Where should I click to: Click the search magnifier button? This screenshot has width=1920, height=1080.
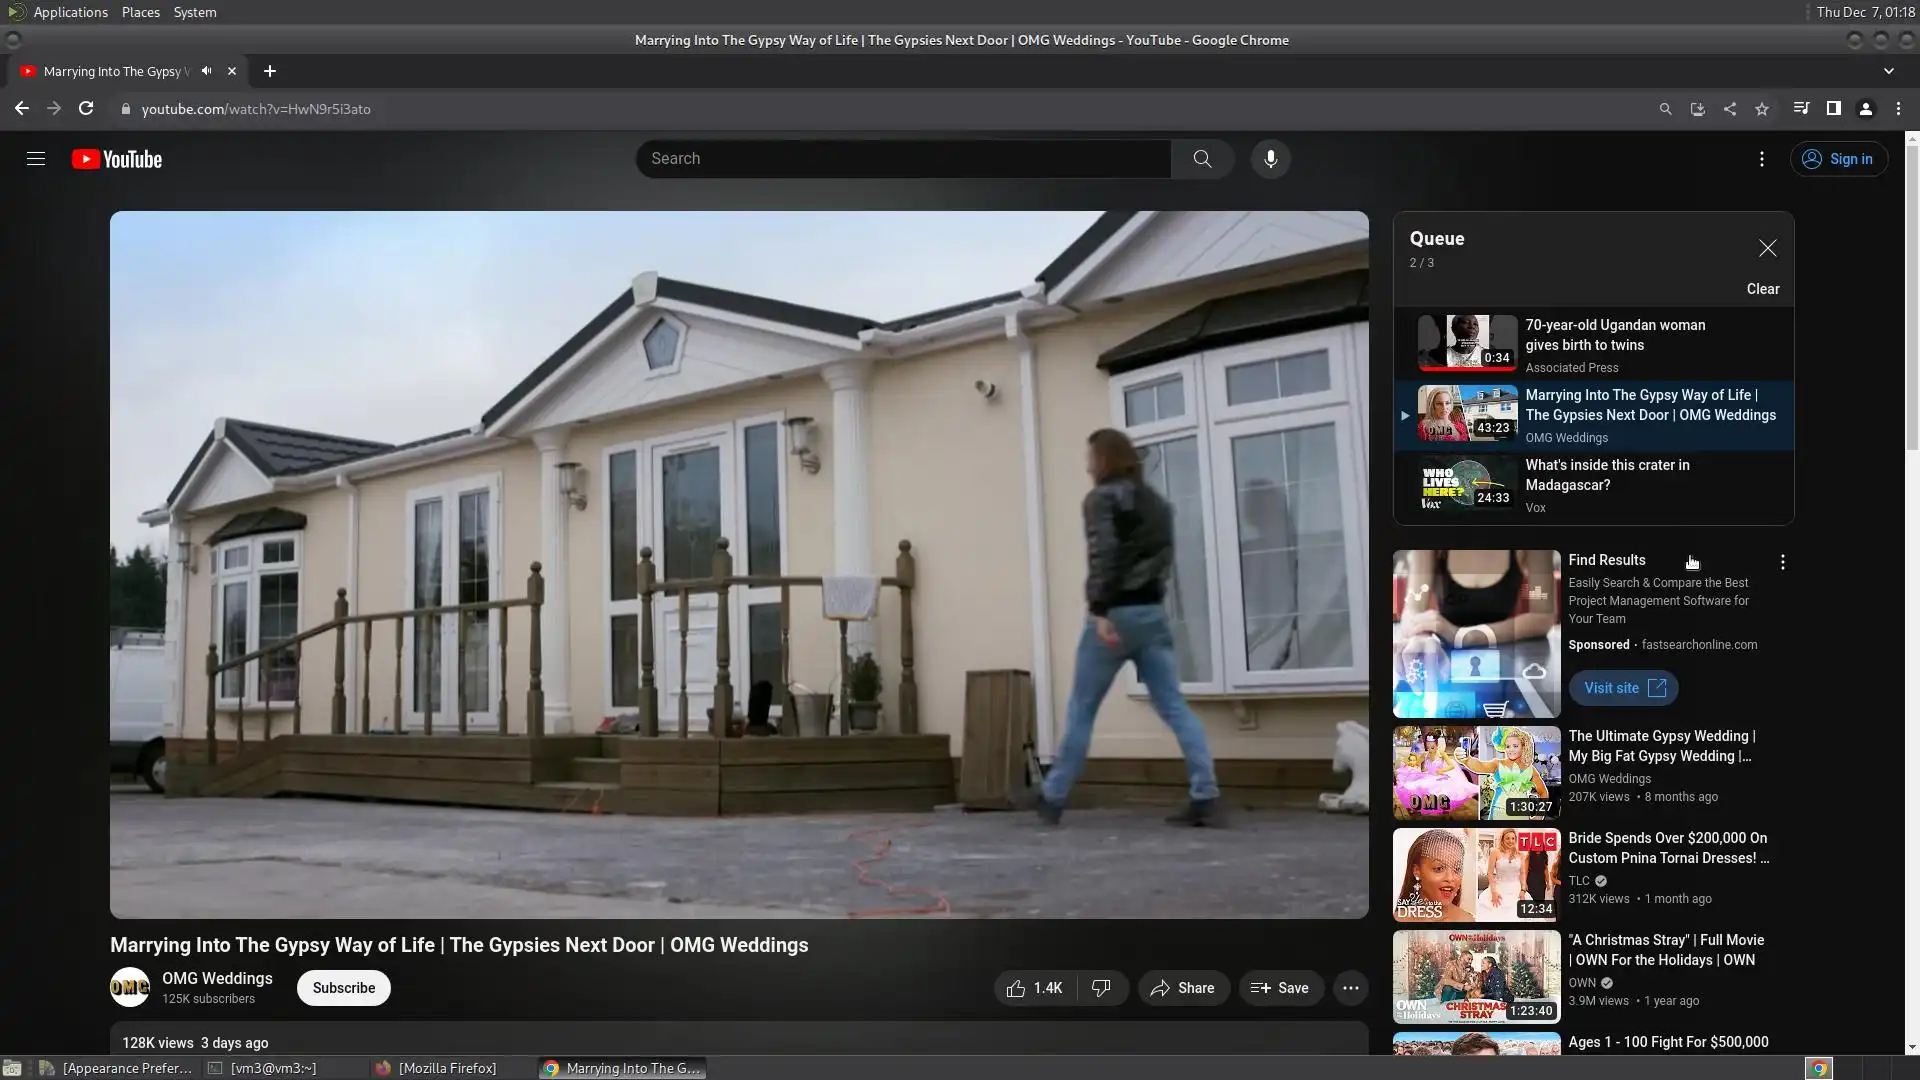pos(1202,159)
